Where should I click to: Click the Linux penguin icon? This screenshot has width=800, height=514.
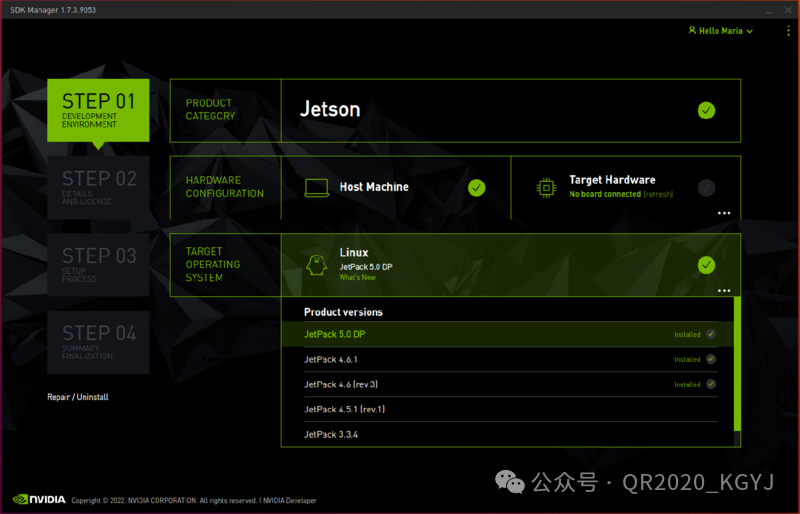click(316, 265)
